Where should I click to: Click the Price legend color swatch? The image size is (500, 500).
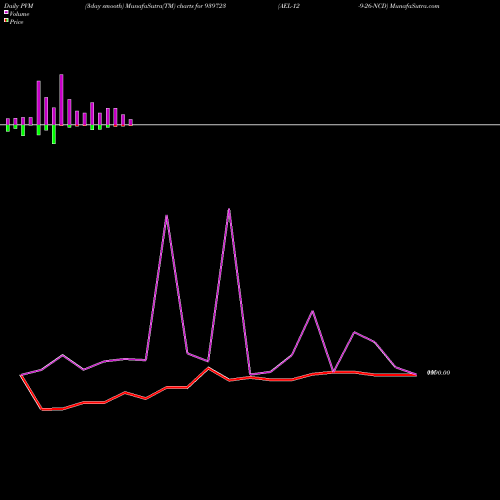point(6,20)
